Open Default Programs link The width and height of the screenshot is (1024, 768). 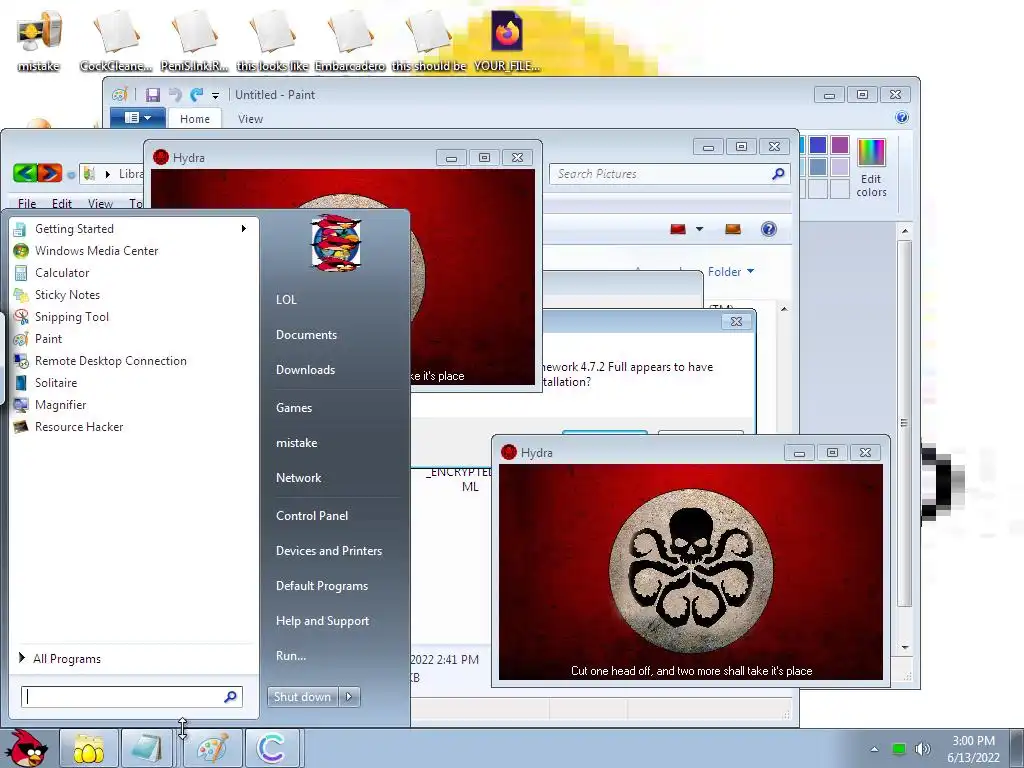pos(321,586)
